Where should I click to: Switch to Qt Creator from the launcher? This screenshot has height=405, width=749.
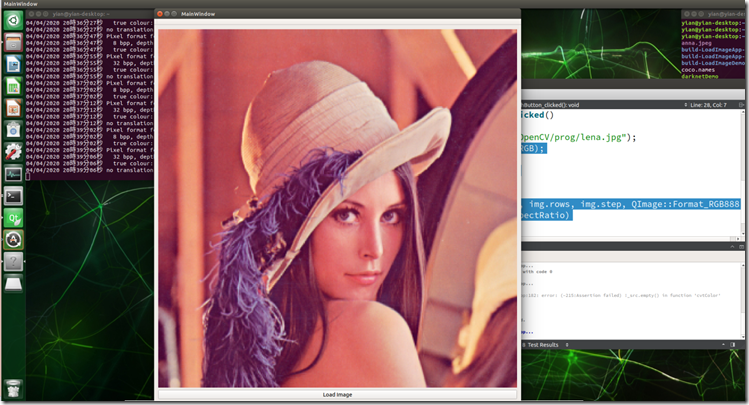click(13, 218)
